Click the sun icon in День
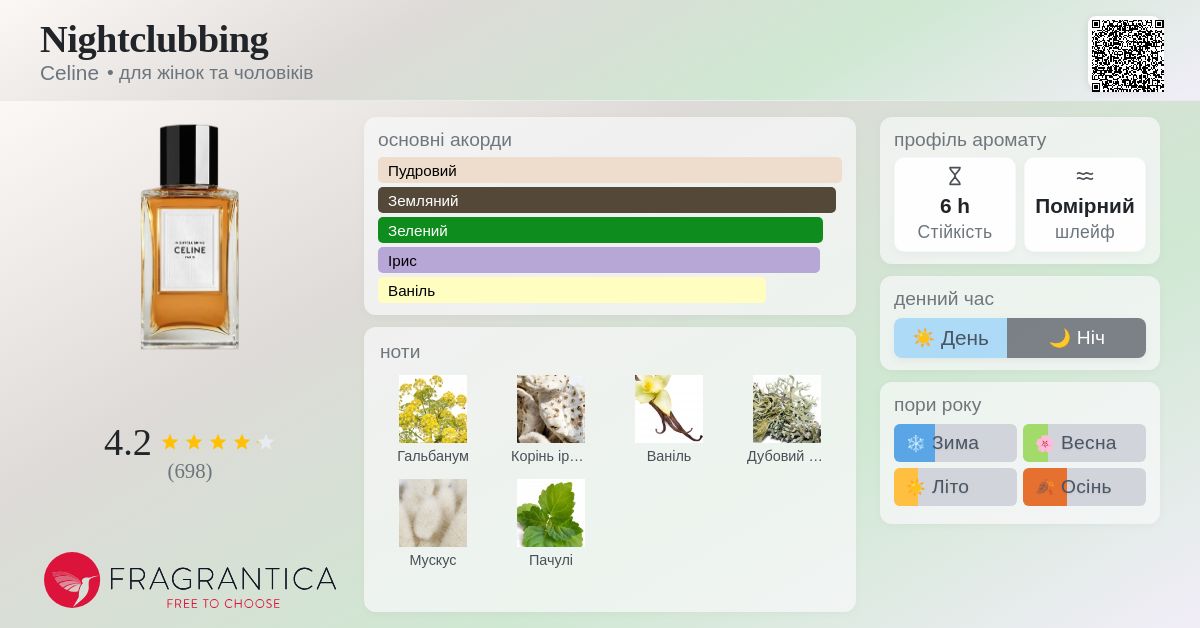The image size is (1200, 628). pos(923,338)
